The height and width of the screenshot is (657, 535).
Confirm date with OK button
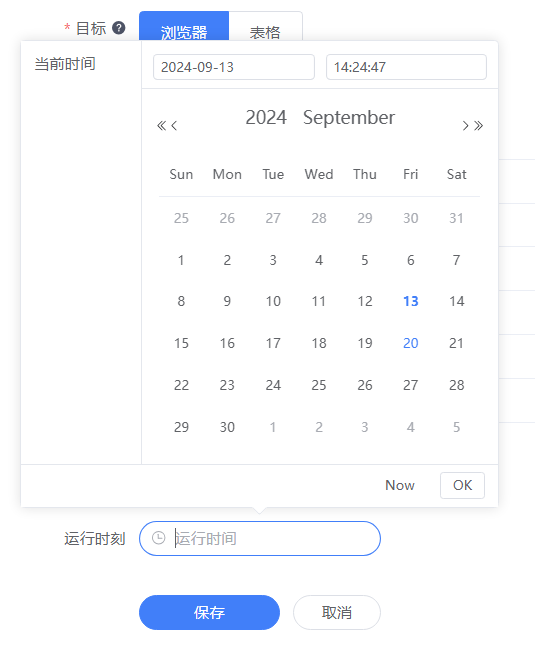tap(462, 485)
